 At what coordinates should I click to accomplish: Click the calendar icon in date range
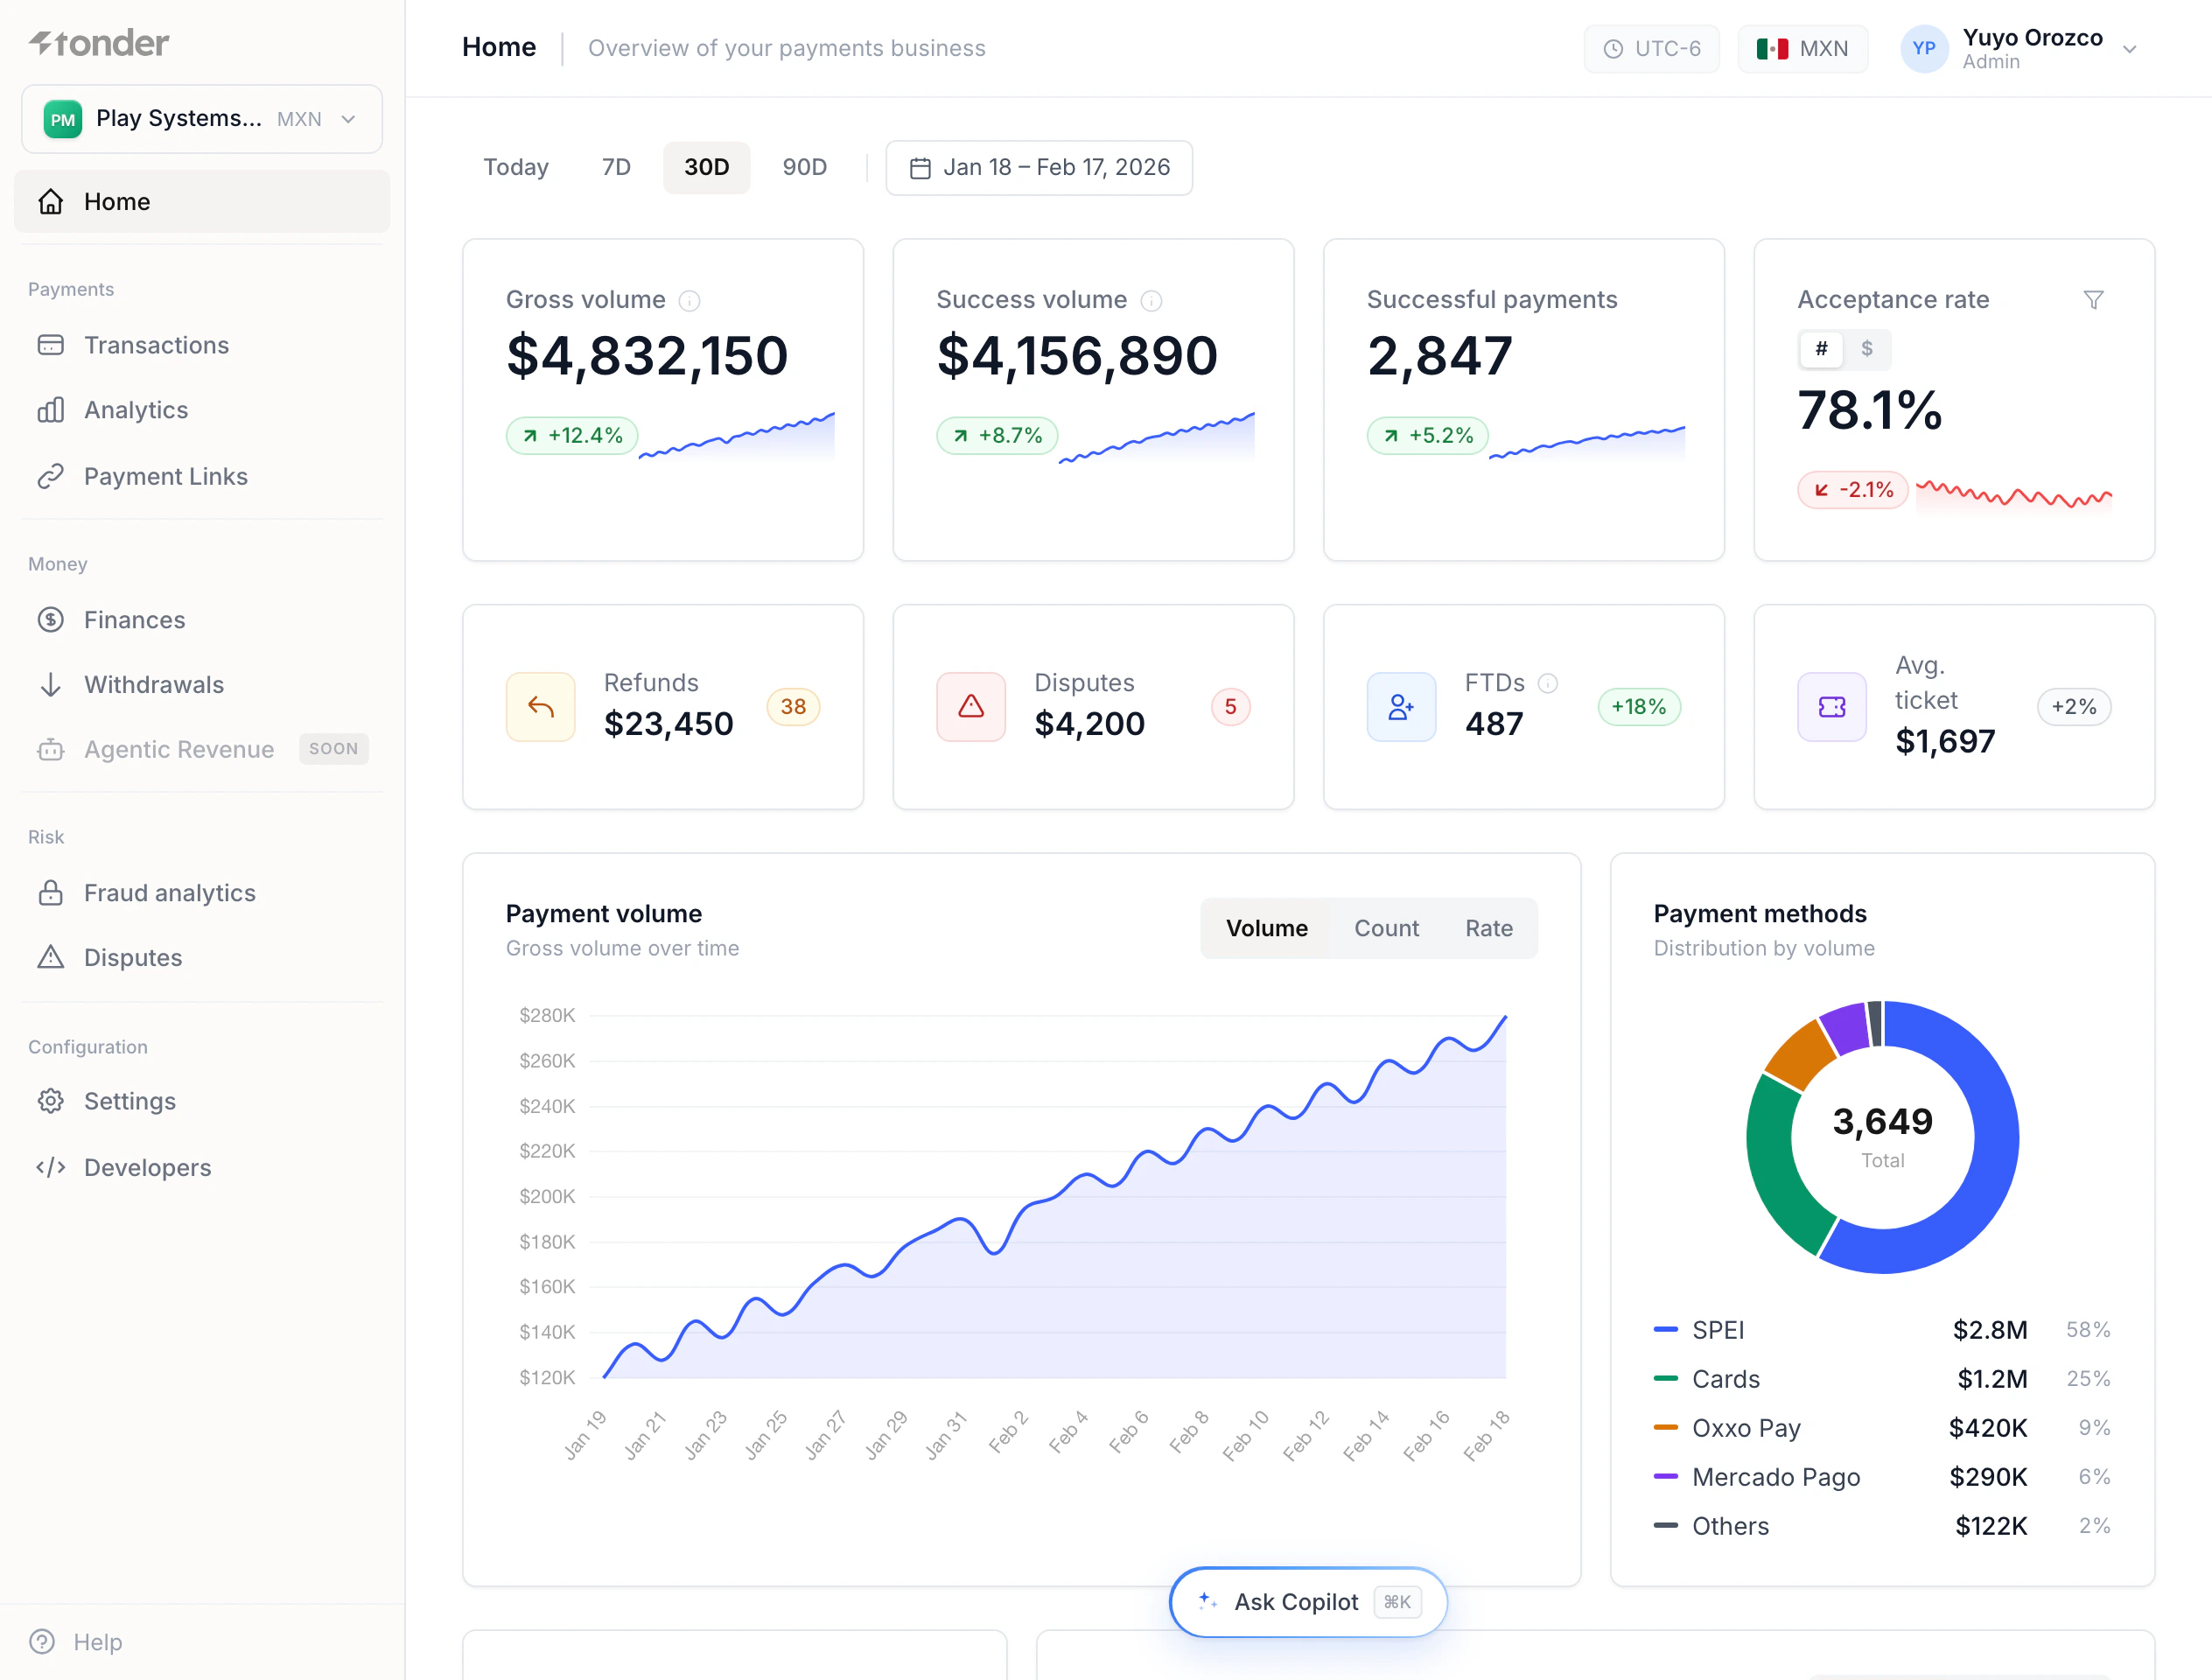920,168
